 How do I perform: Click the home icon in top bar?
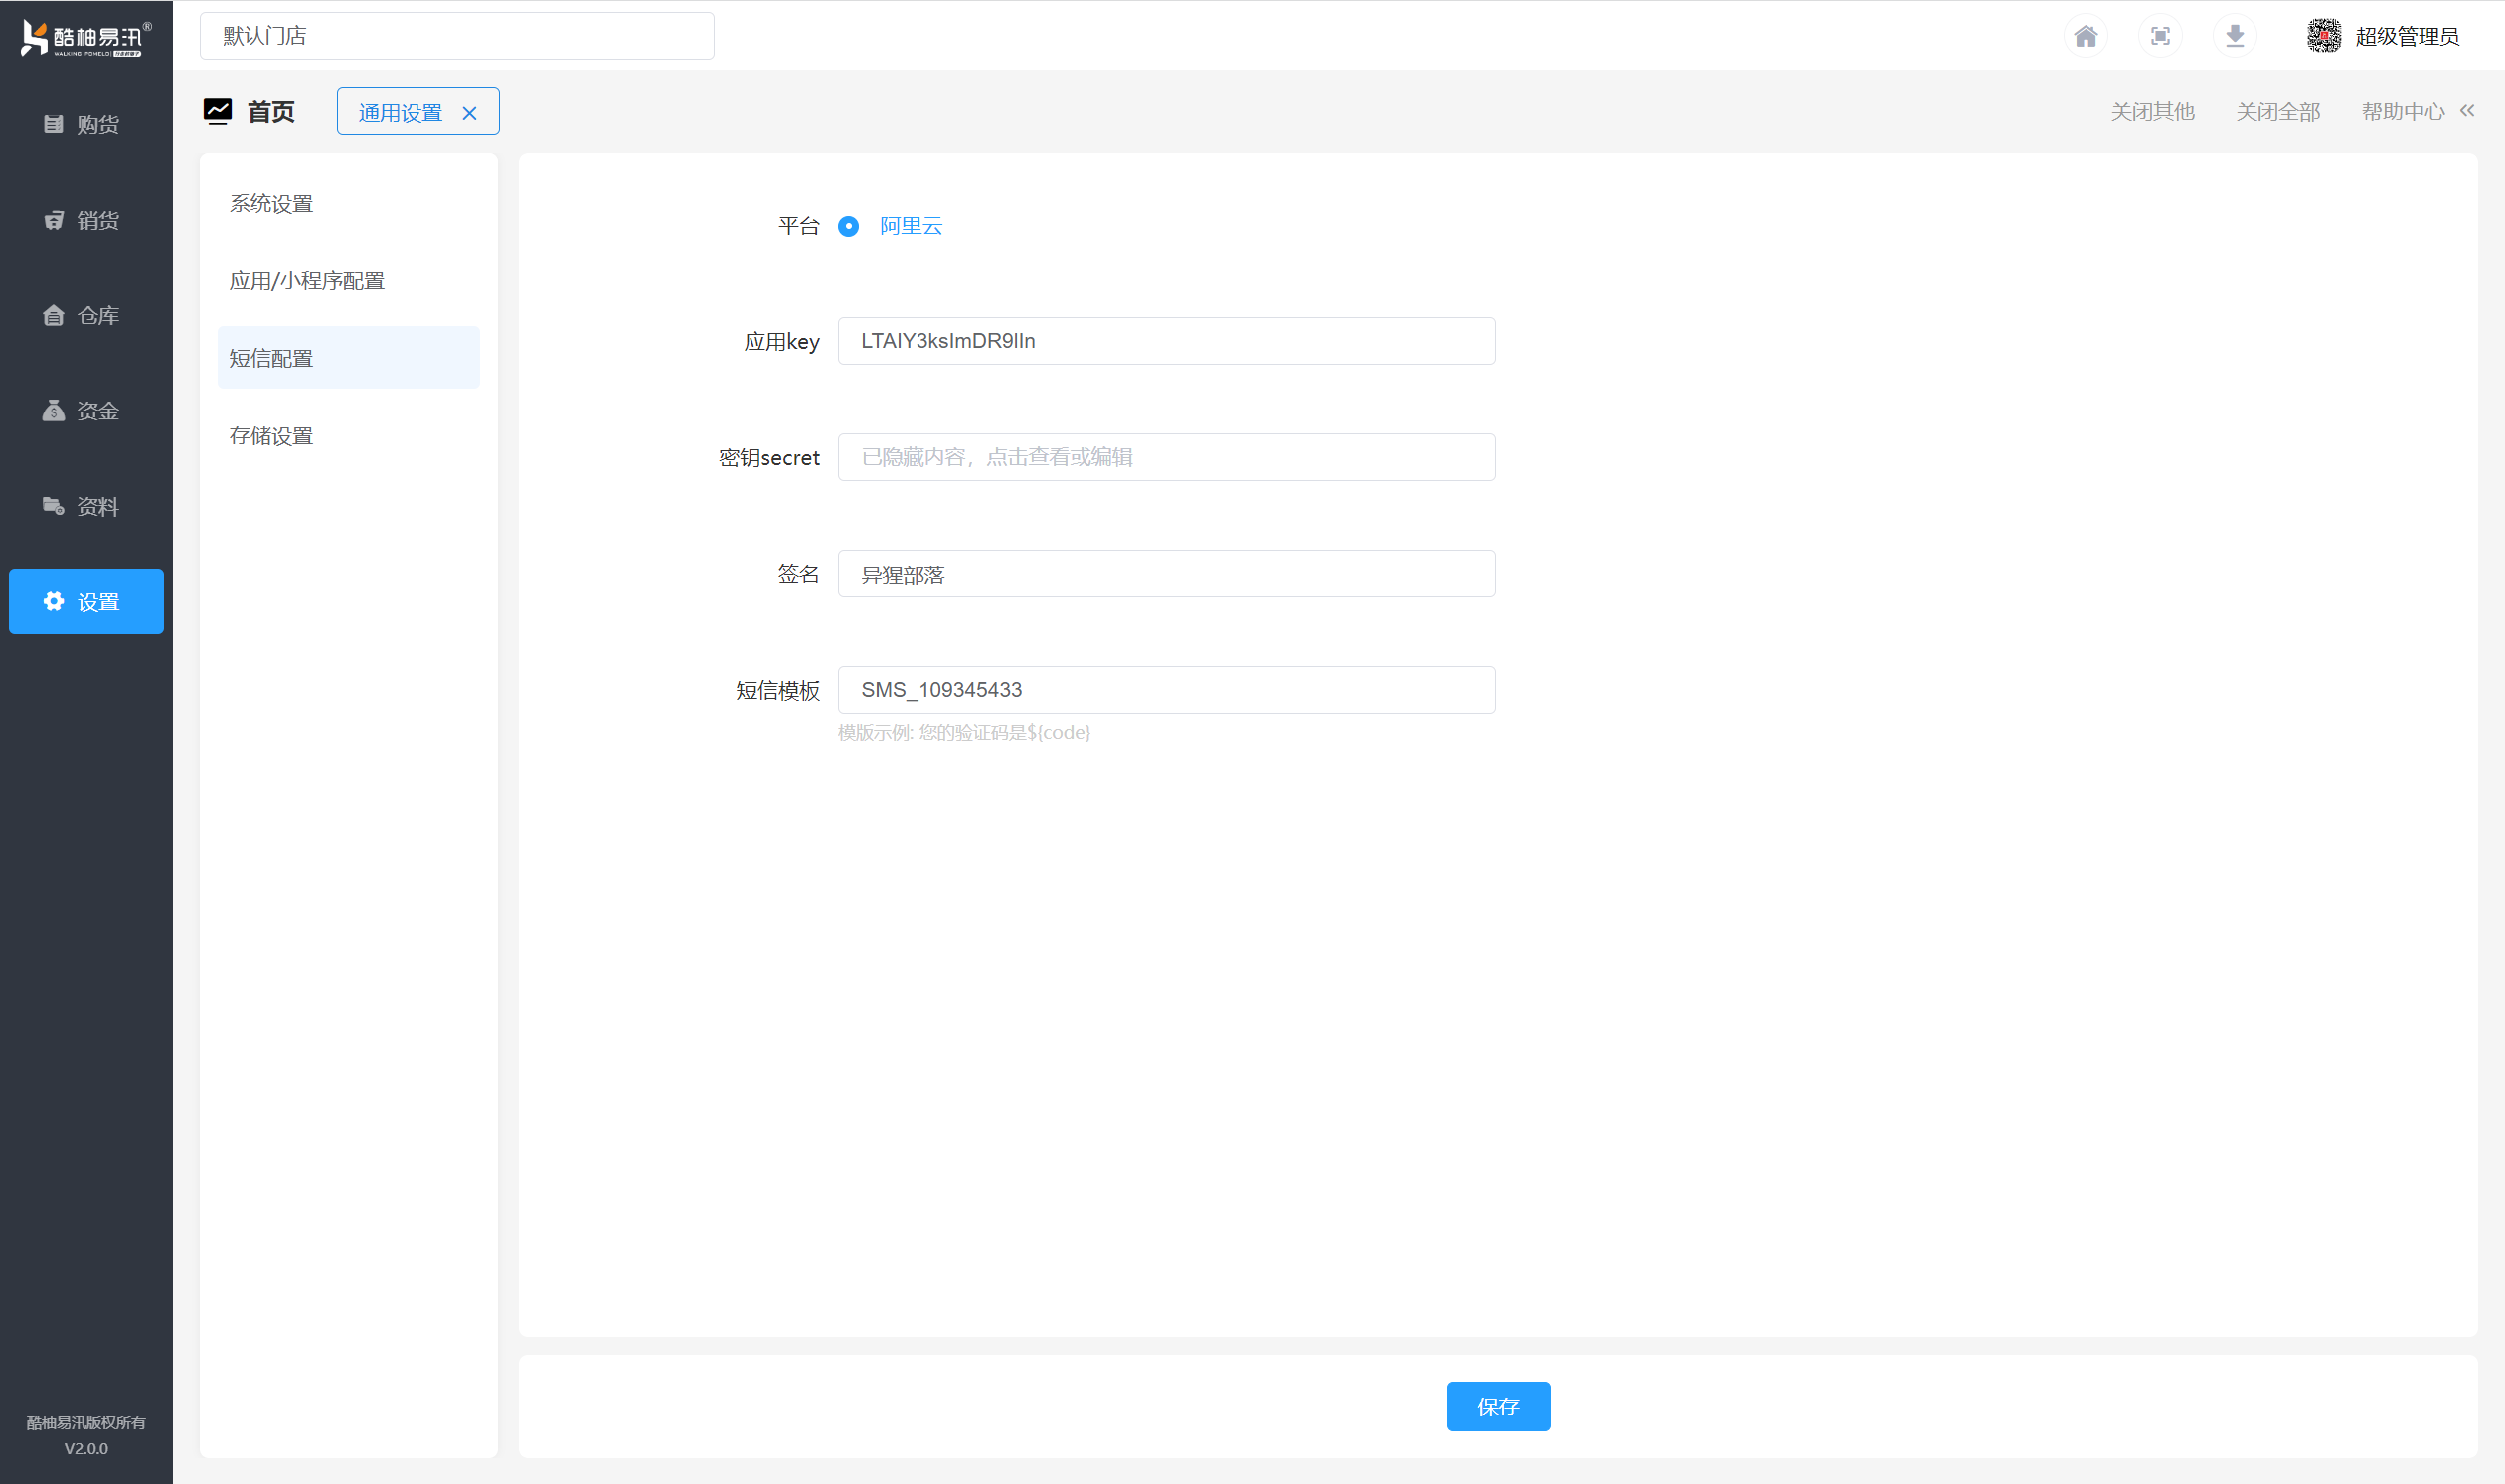pos(2085,37)
